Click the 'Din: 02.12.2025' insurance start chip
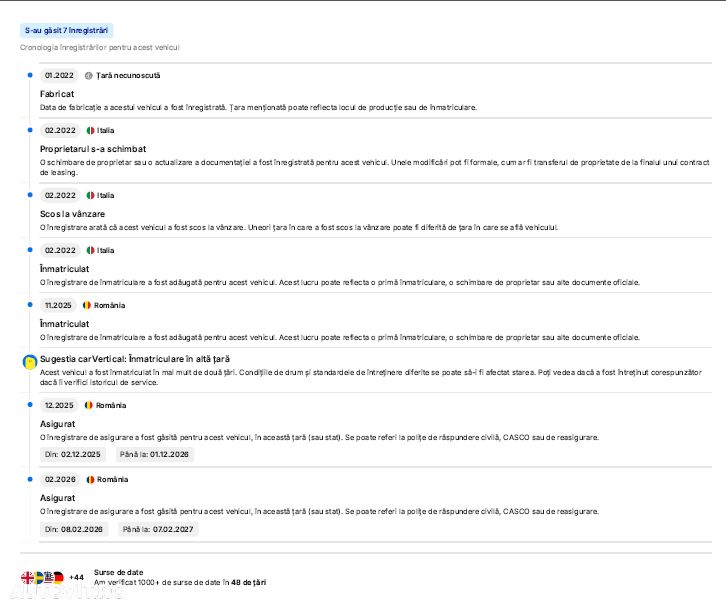Screen dimensions: 726x609 tap(73, 454)
